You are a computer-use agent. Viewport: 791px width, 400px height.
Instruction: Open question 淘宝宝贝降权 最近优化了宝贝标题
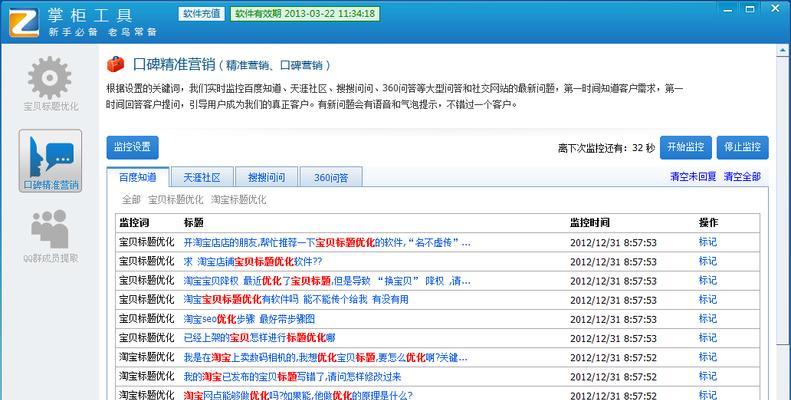[x=327, y=281]
